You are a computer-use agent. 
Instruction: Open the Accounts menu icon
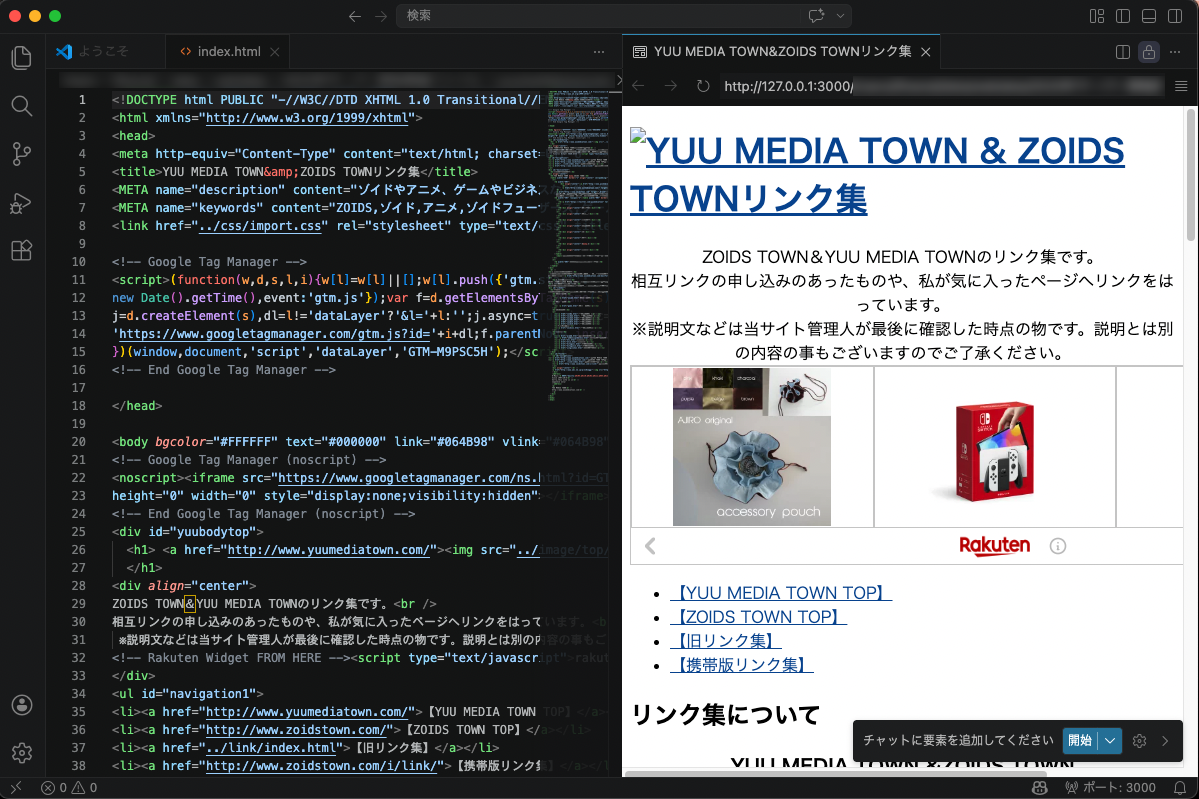pyautogui.click(x=21, y=705)
